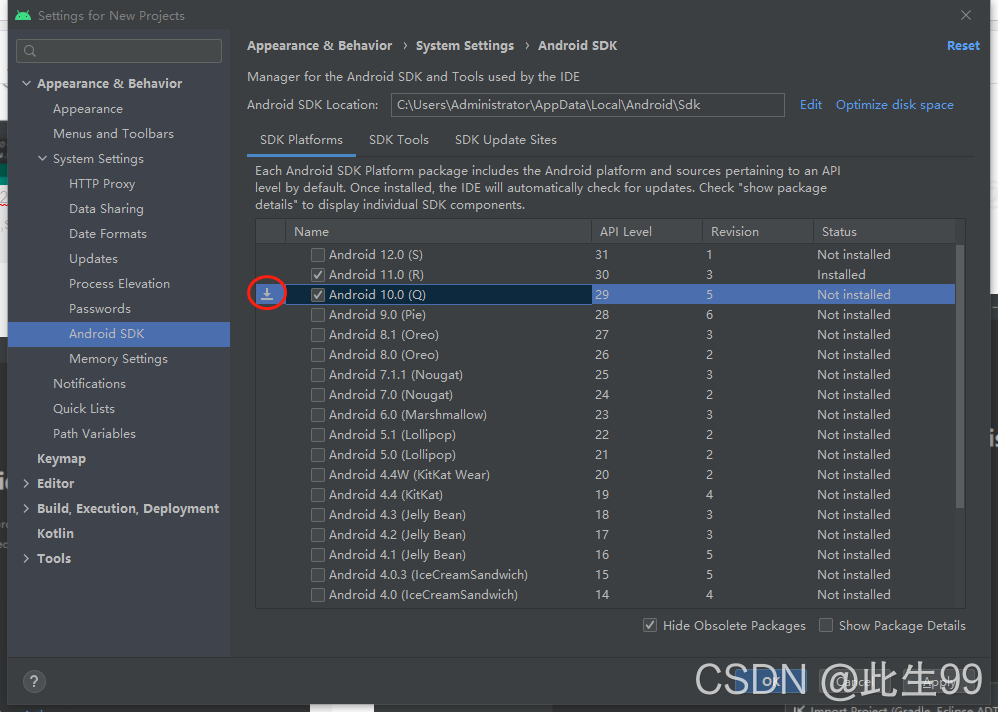
Task: Select Date Formats settings
Action: (108, 234)
